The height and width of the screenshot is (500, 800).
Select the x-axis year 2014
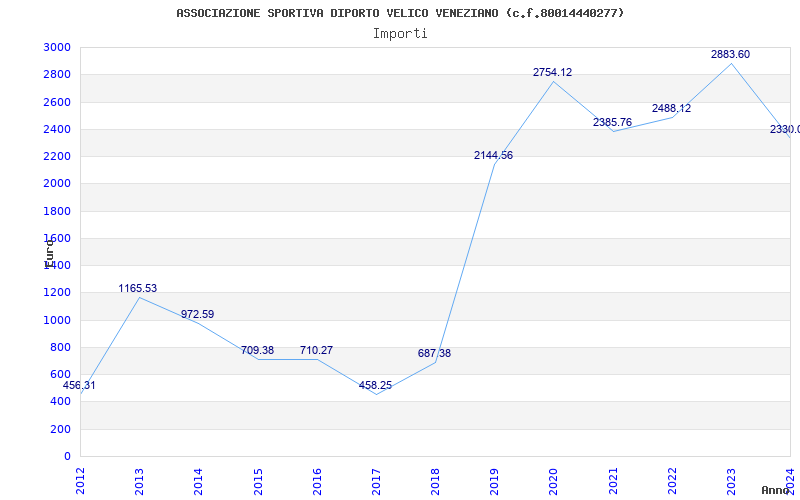point(198,481)
